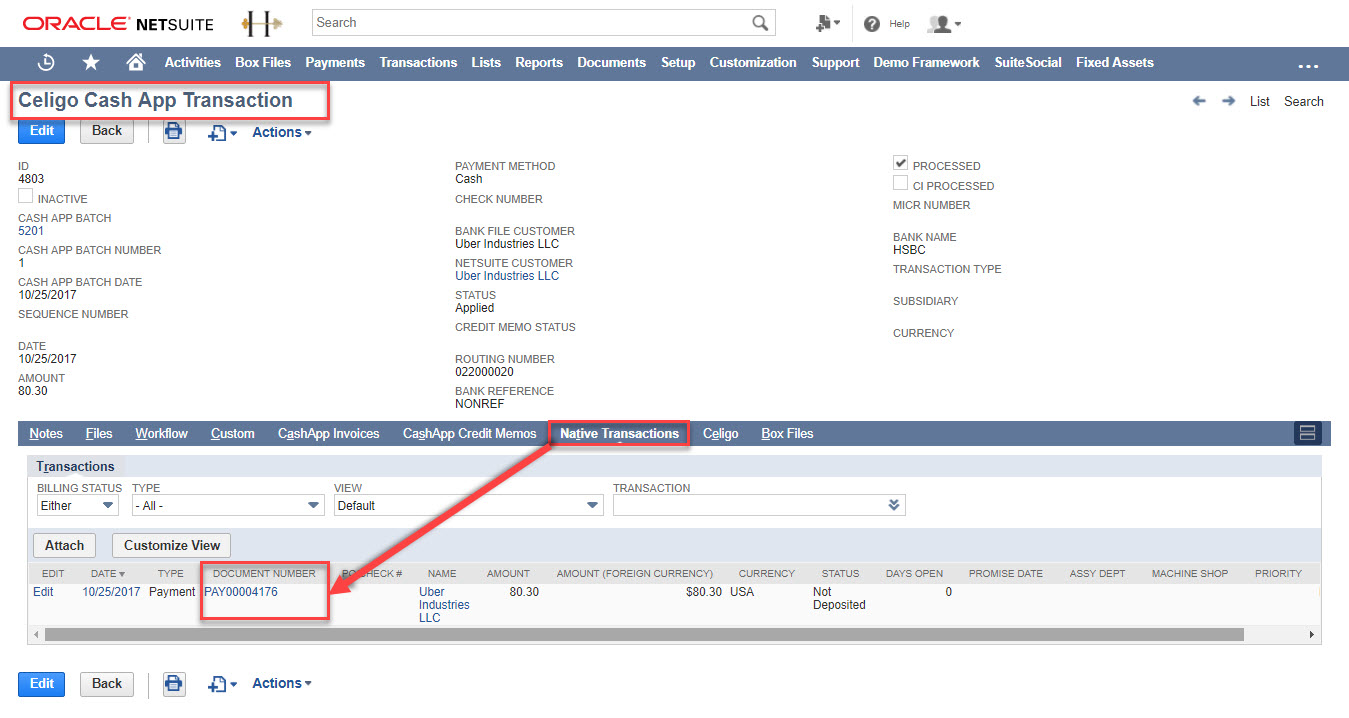Image resolution: width=1349 pixels, height=718 pixels.
Task: Click the top Edit button
Action: [x=42, y=131]
